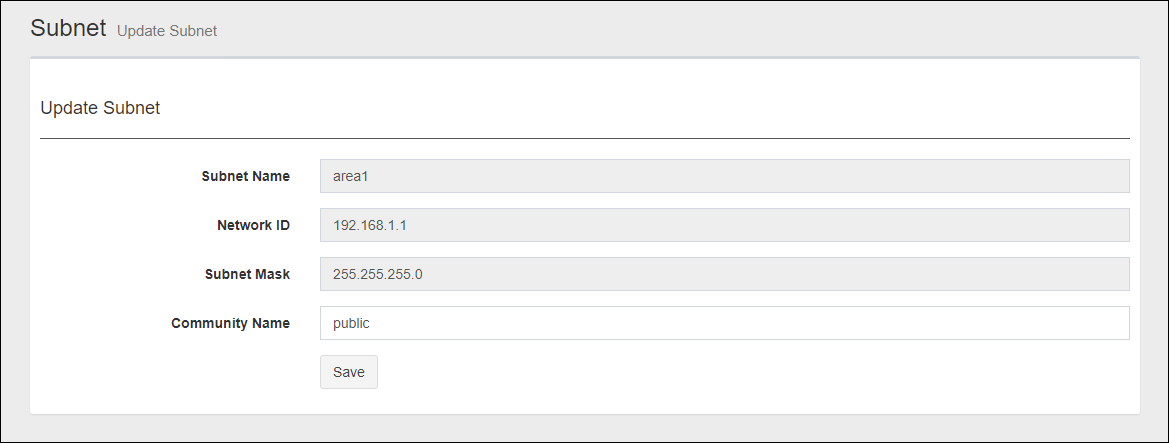1169x443 pixels.
Task: Click the Subnet Mask label
Action: coord(246,274)
